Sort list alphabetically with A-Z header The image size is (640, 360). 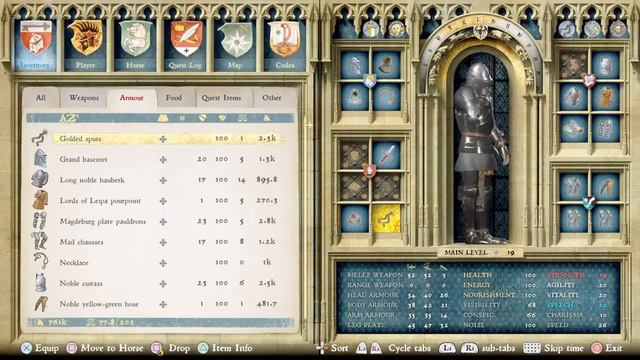pyautogui.click(x=69, y=118)
